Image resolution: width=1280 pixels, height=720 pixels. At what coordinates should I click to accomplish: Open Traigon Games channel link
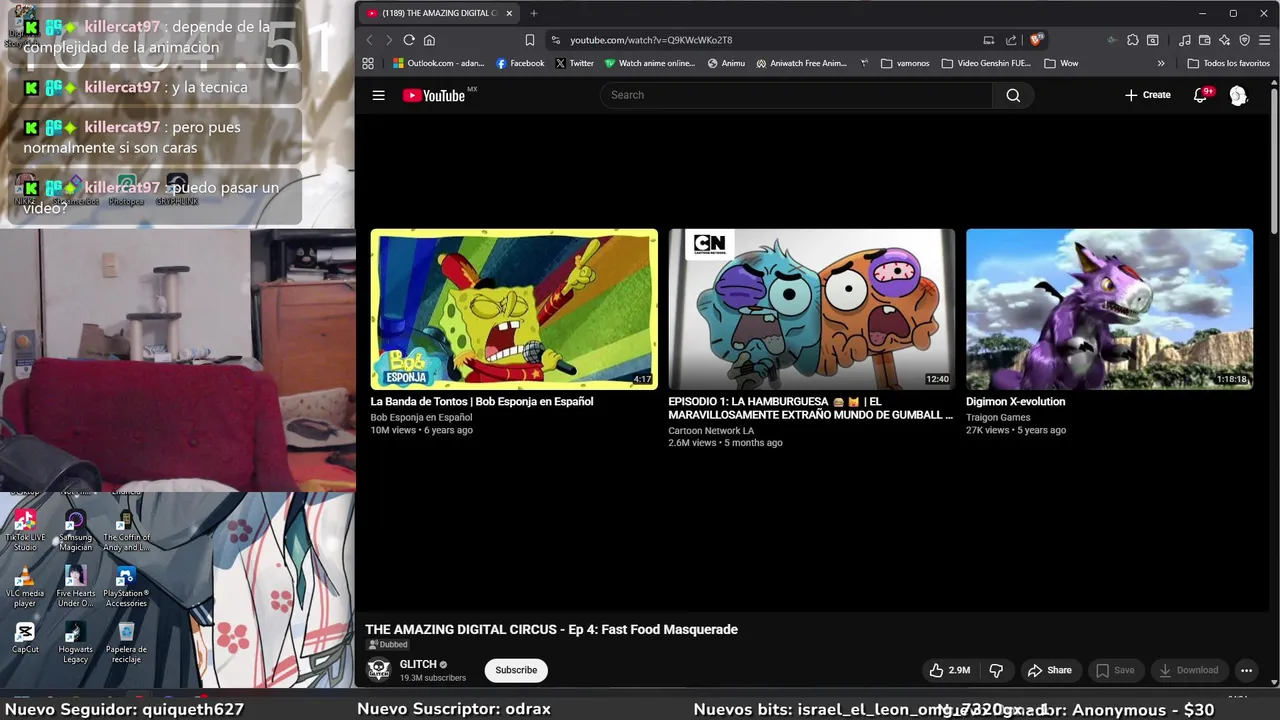(x=998, y=418)
